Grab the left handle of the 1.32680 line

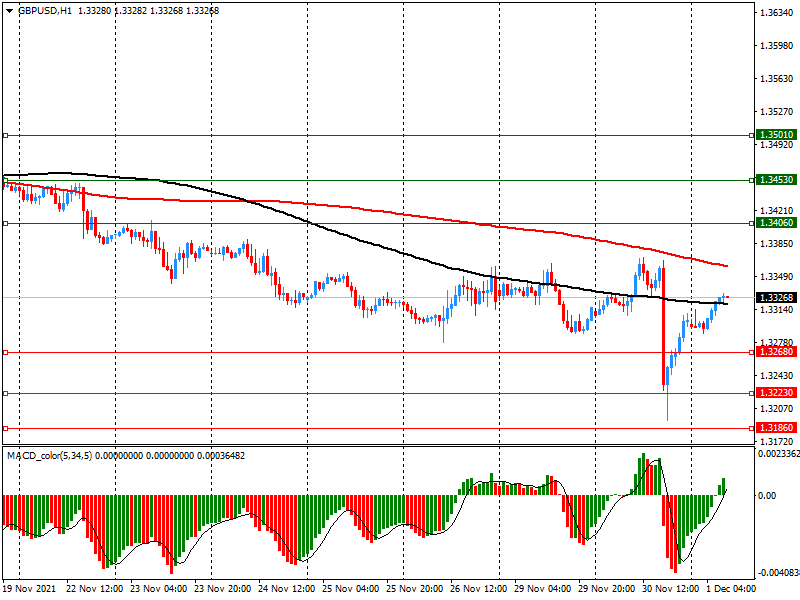pos(5,353)
